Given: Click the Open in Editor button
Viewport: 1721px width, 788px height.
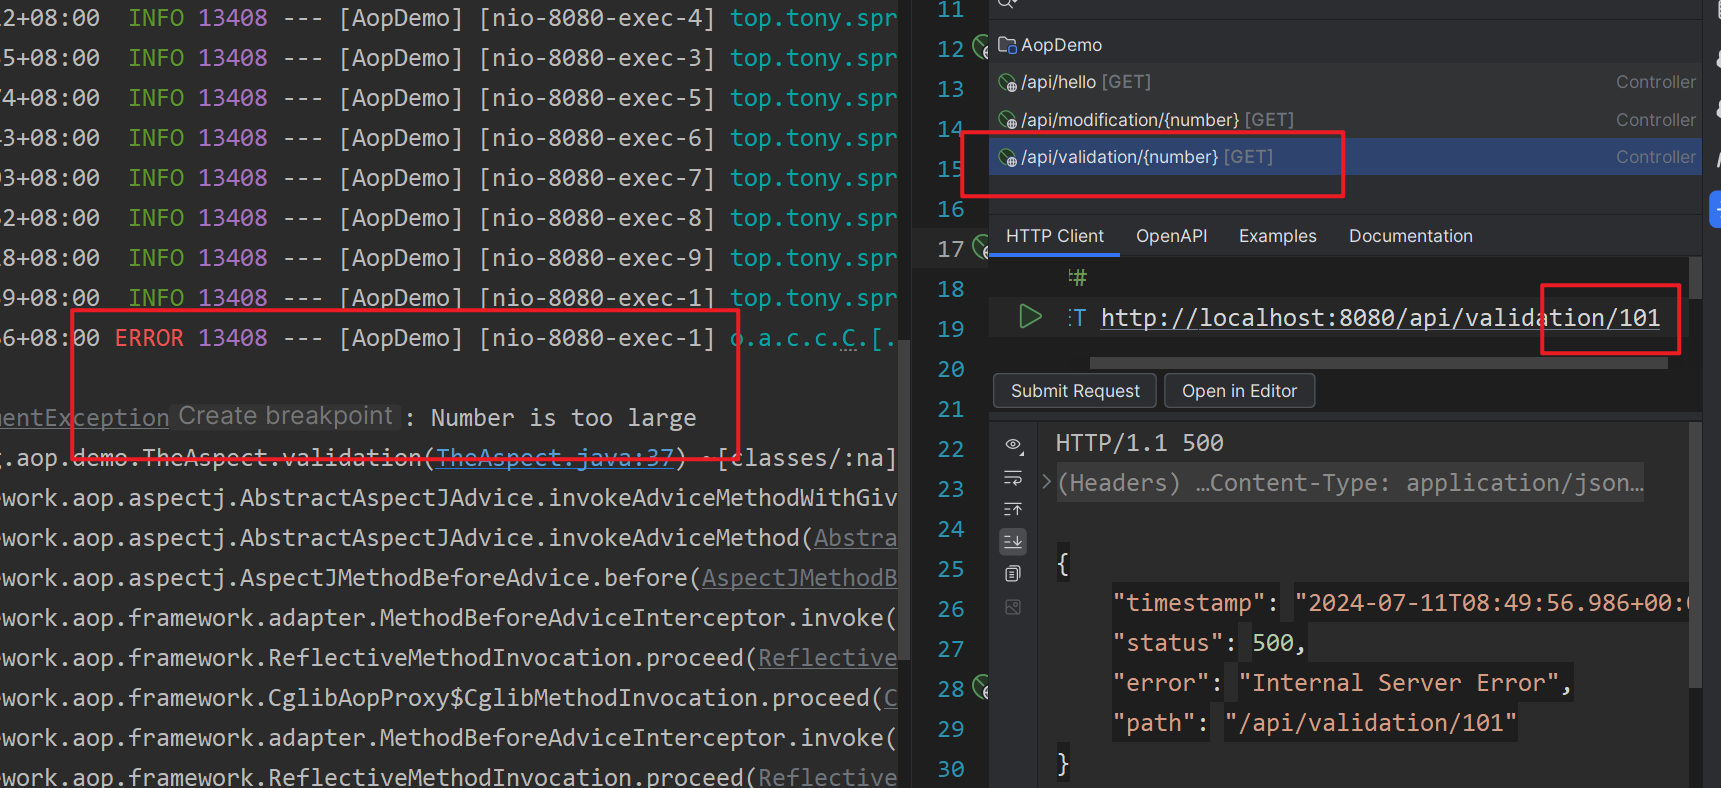Looking at the screenshot, I should pos(1239,391).
